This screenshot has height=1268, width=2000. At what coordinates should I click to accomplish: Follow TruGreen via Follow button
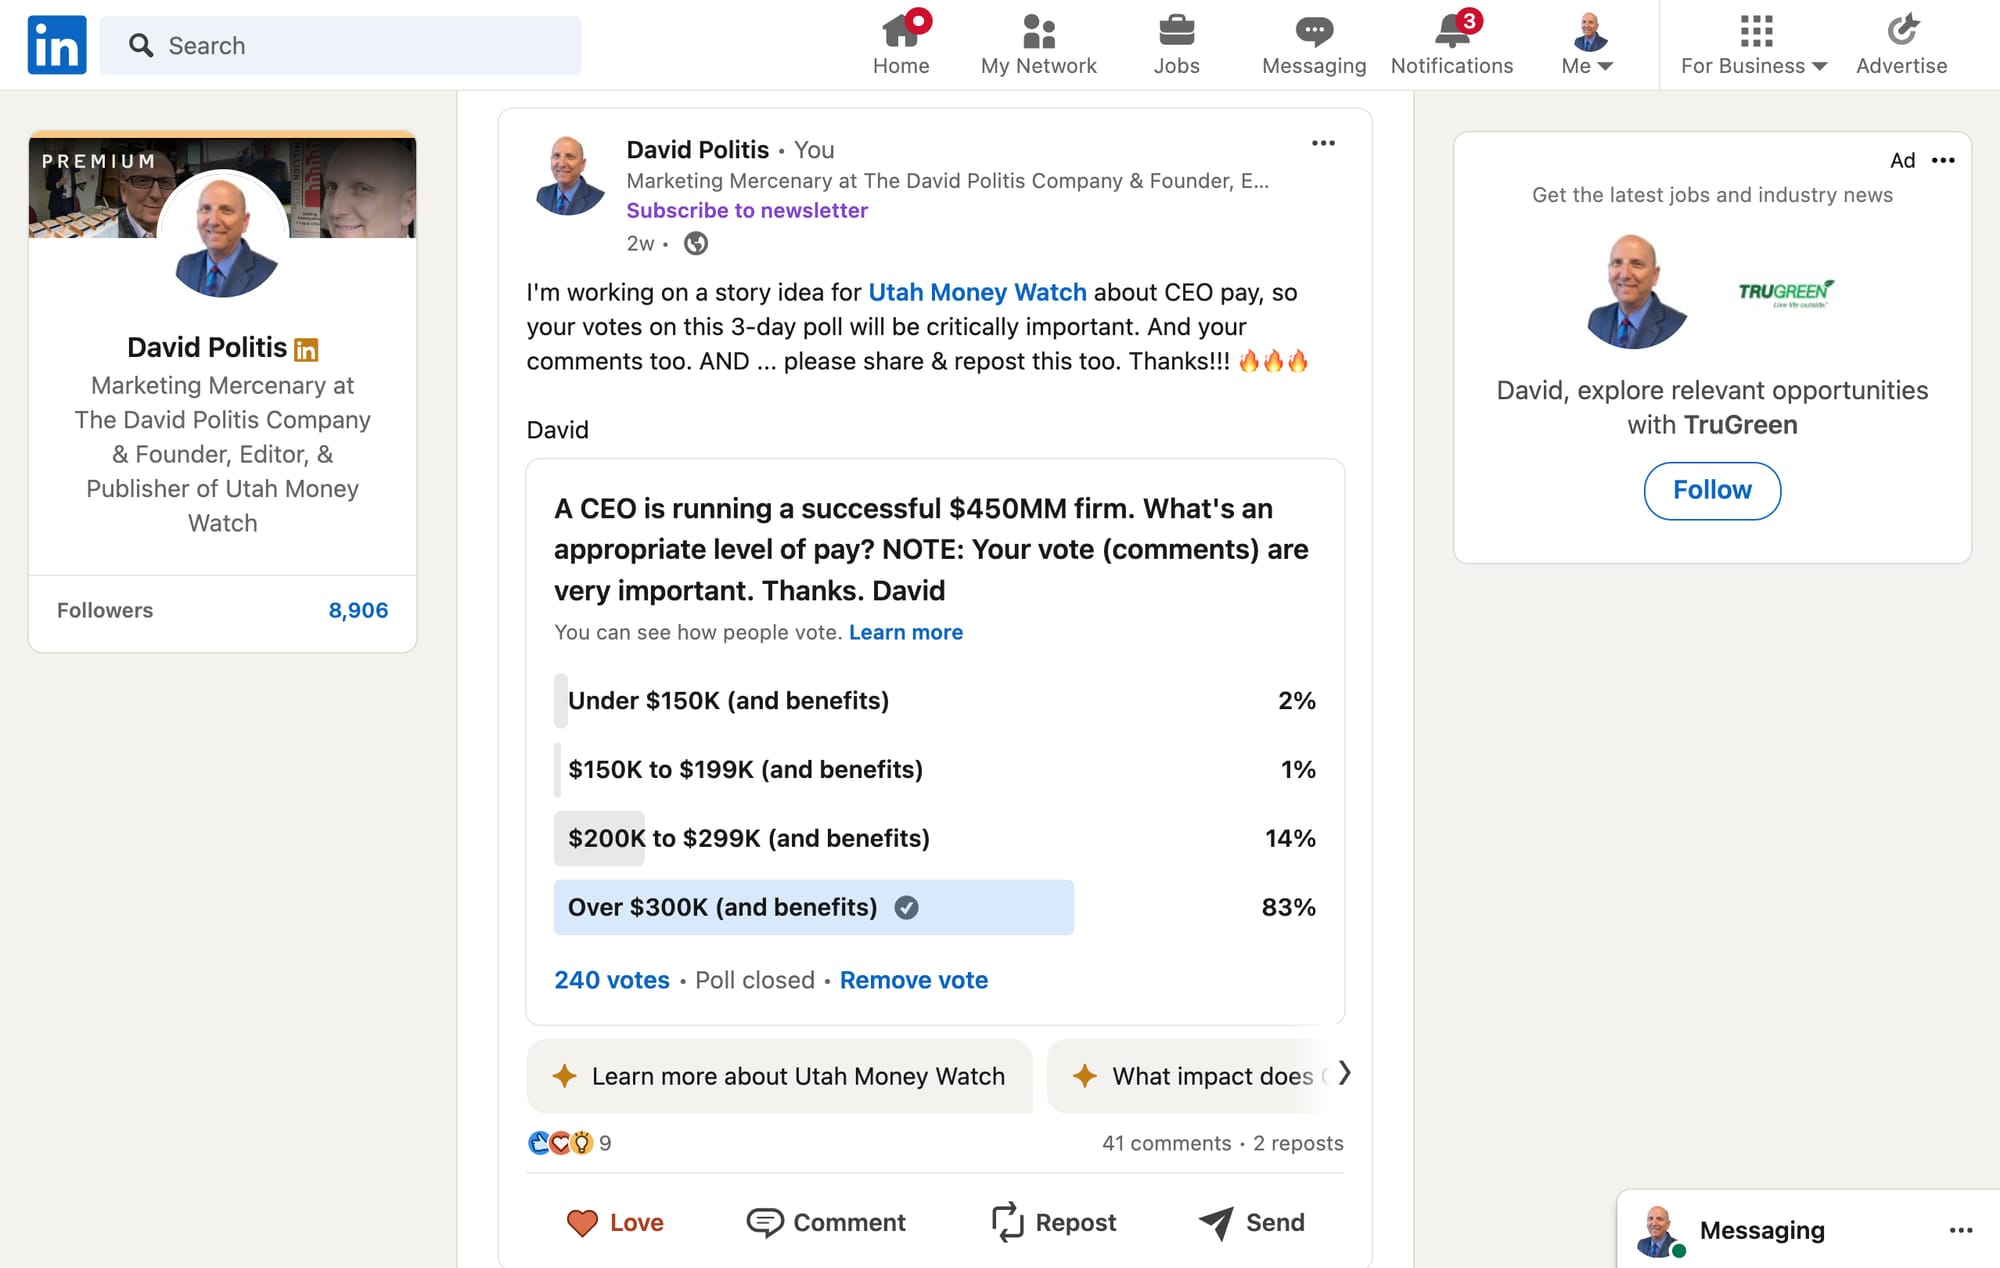point(1712,490)
